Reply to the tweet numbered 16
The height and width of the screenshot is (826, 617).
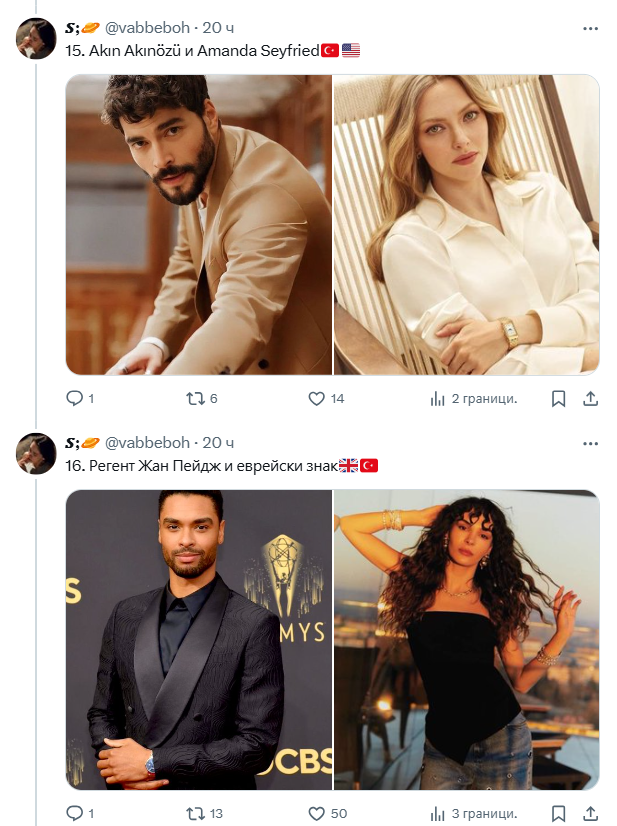coord(75,812)
